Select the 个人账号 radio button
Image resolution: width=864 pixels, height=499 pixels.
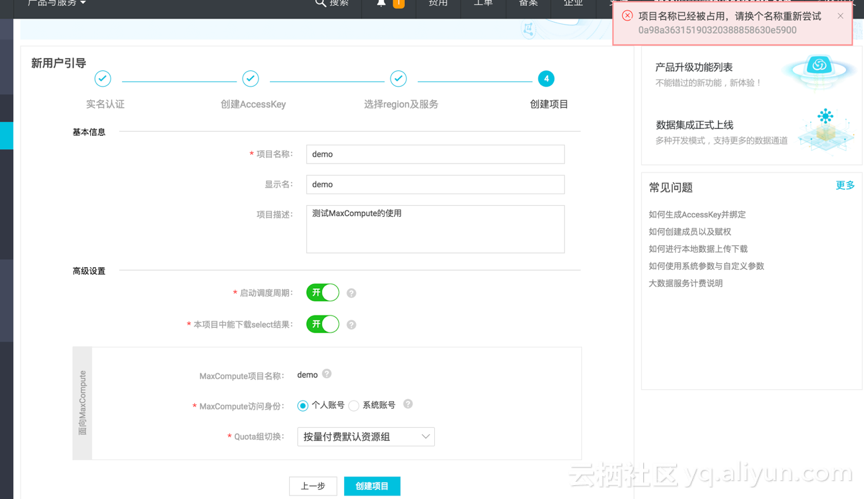tap(303, 406)
